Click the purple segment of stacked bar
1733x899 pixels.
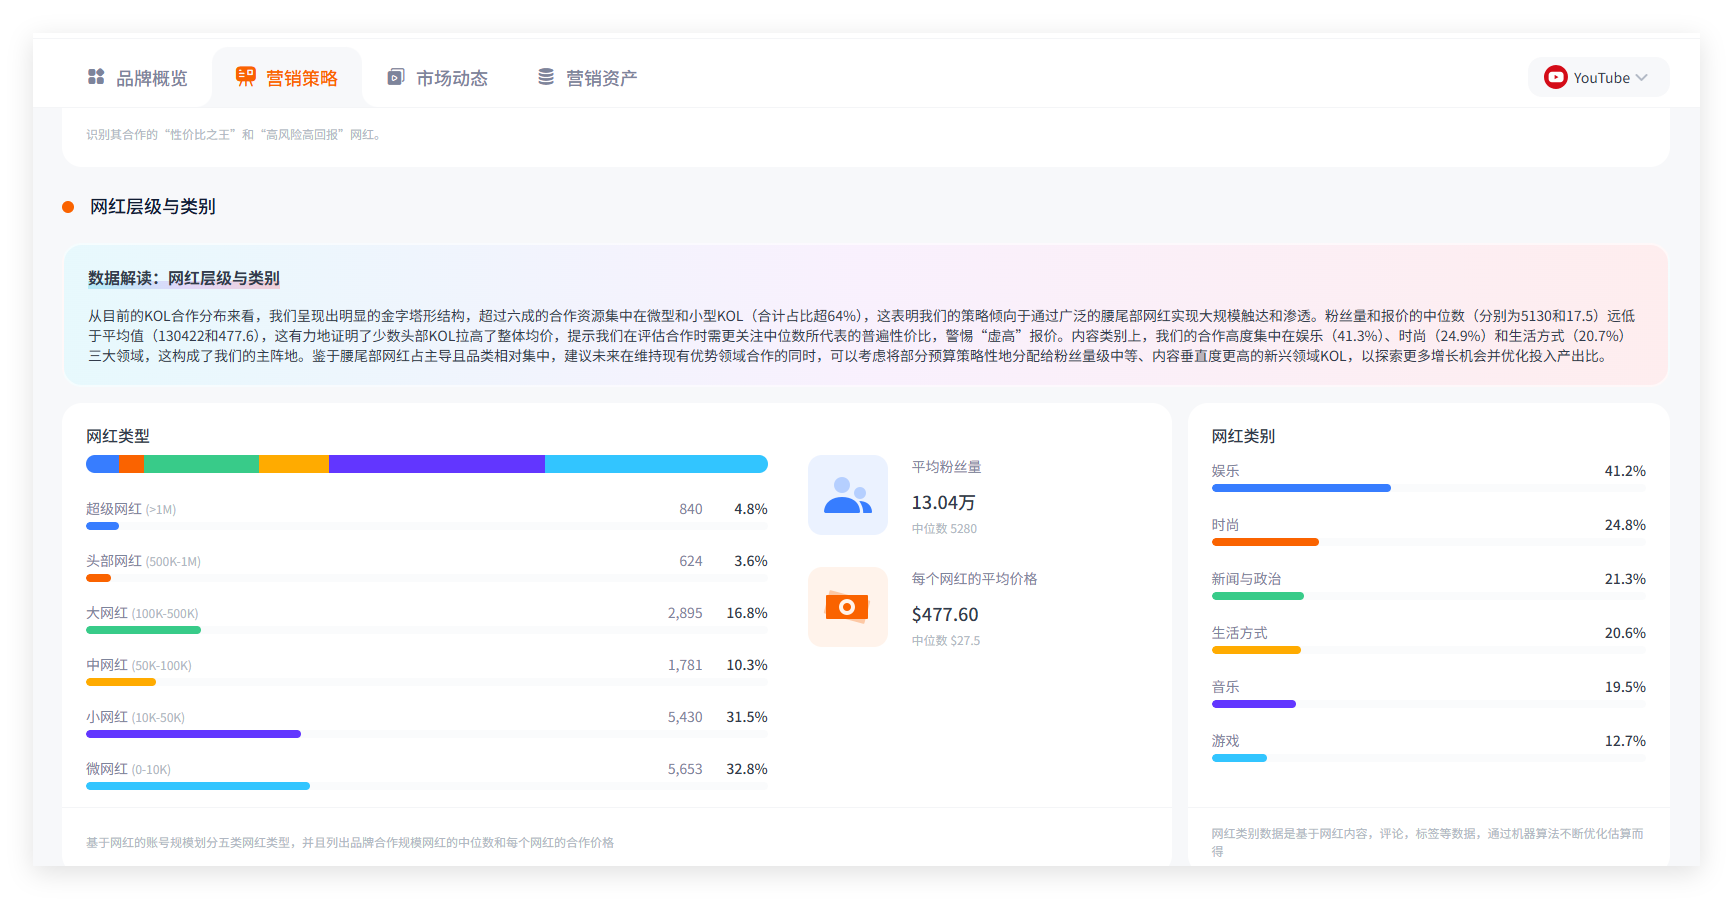coord(436,464)
